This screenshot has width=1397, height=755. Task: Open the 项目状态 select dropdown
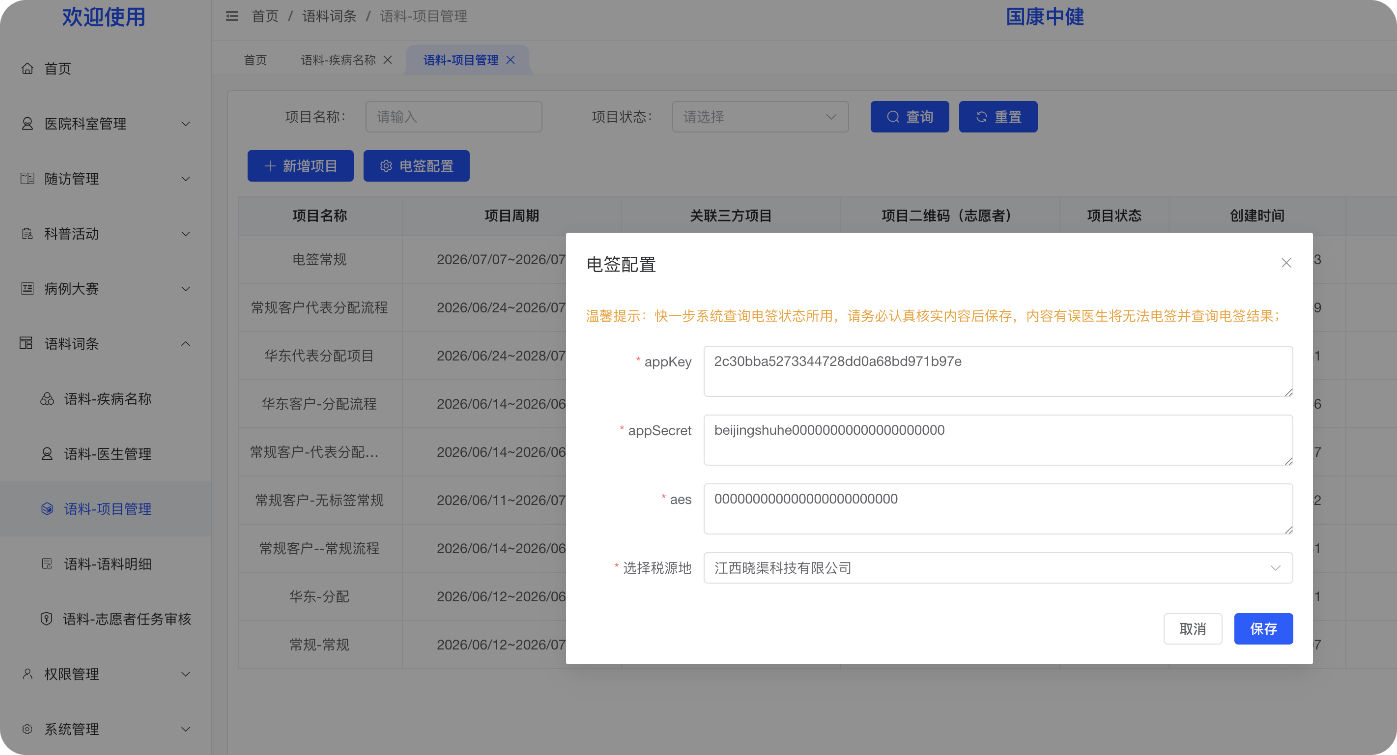pos(760,117)
